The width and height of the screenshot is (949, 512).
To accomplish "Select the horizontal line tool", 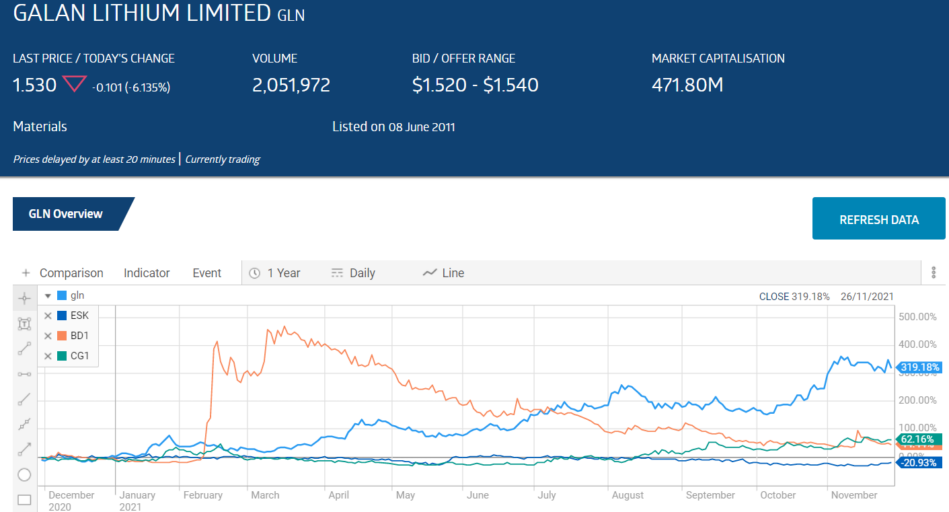I will point(24,374).
